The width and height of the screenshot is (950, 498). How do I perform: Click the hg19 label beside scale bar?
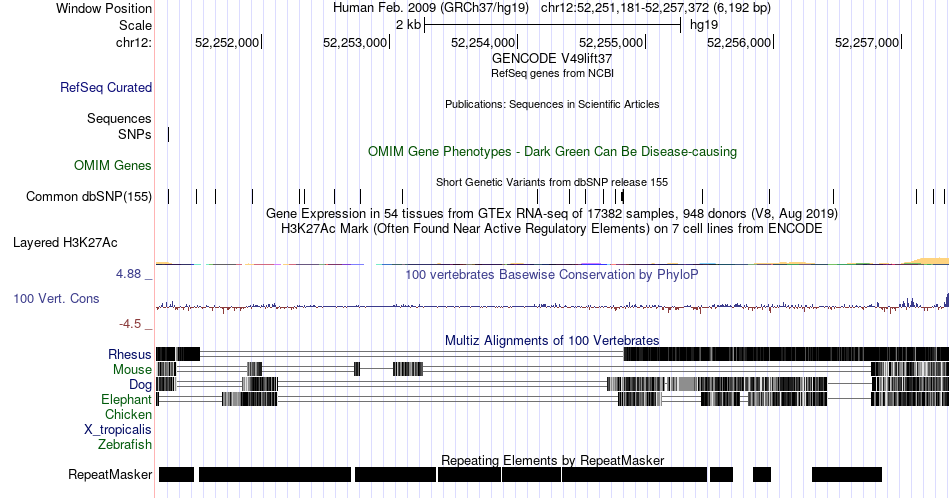tap(704, 25)
